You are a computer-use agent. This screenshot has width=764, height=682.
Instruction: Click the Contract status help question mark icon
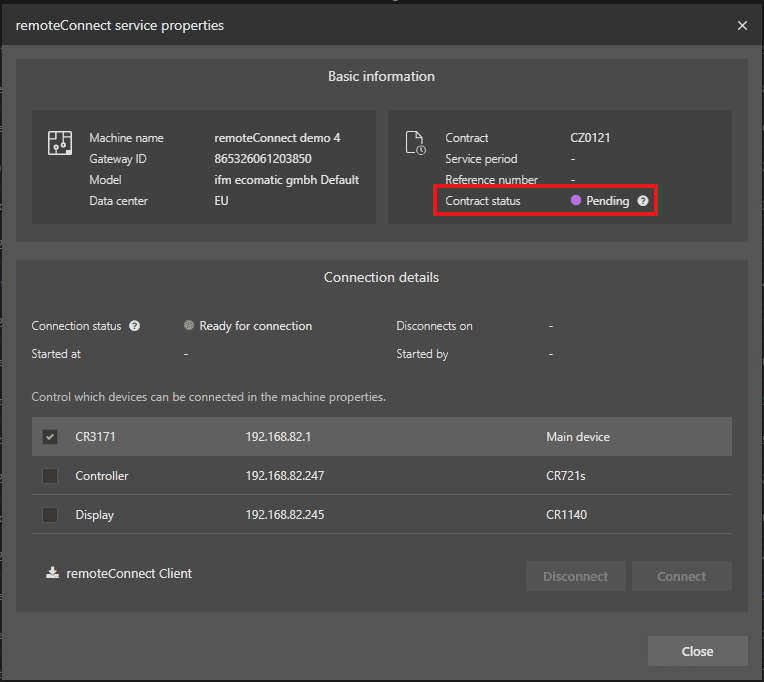click(643, 201)
